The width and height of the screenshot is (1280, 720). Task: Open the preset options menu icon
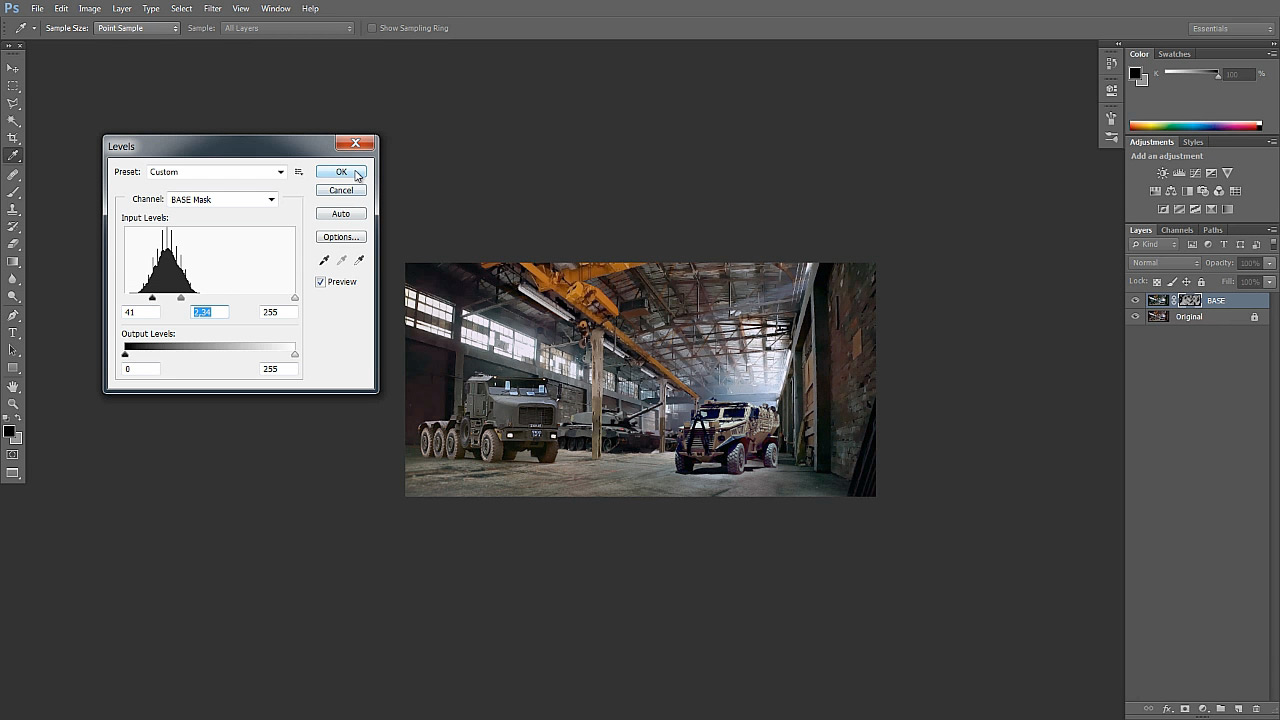click(298, 172)
